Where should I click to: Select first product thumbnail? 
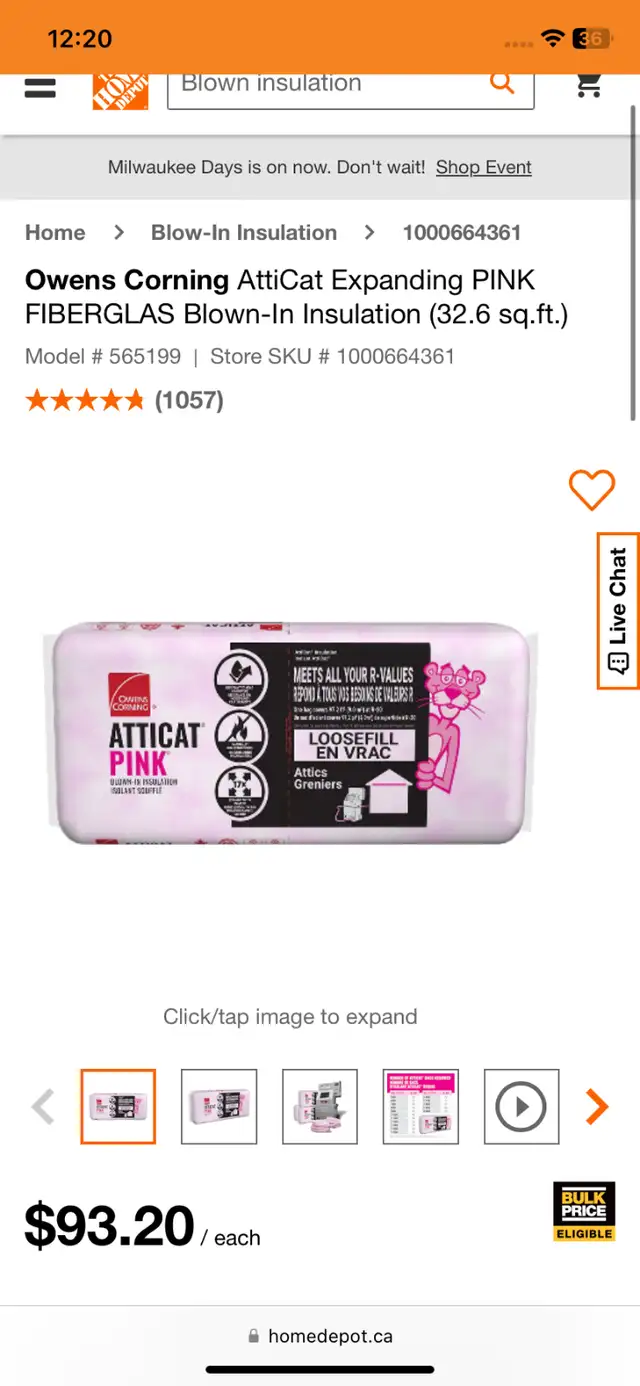[x=118, y=1106]
